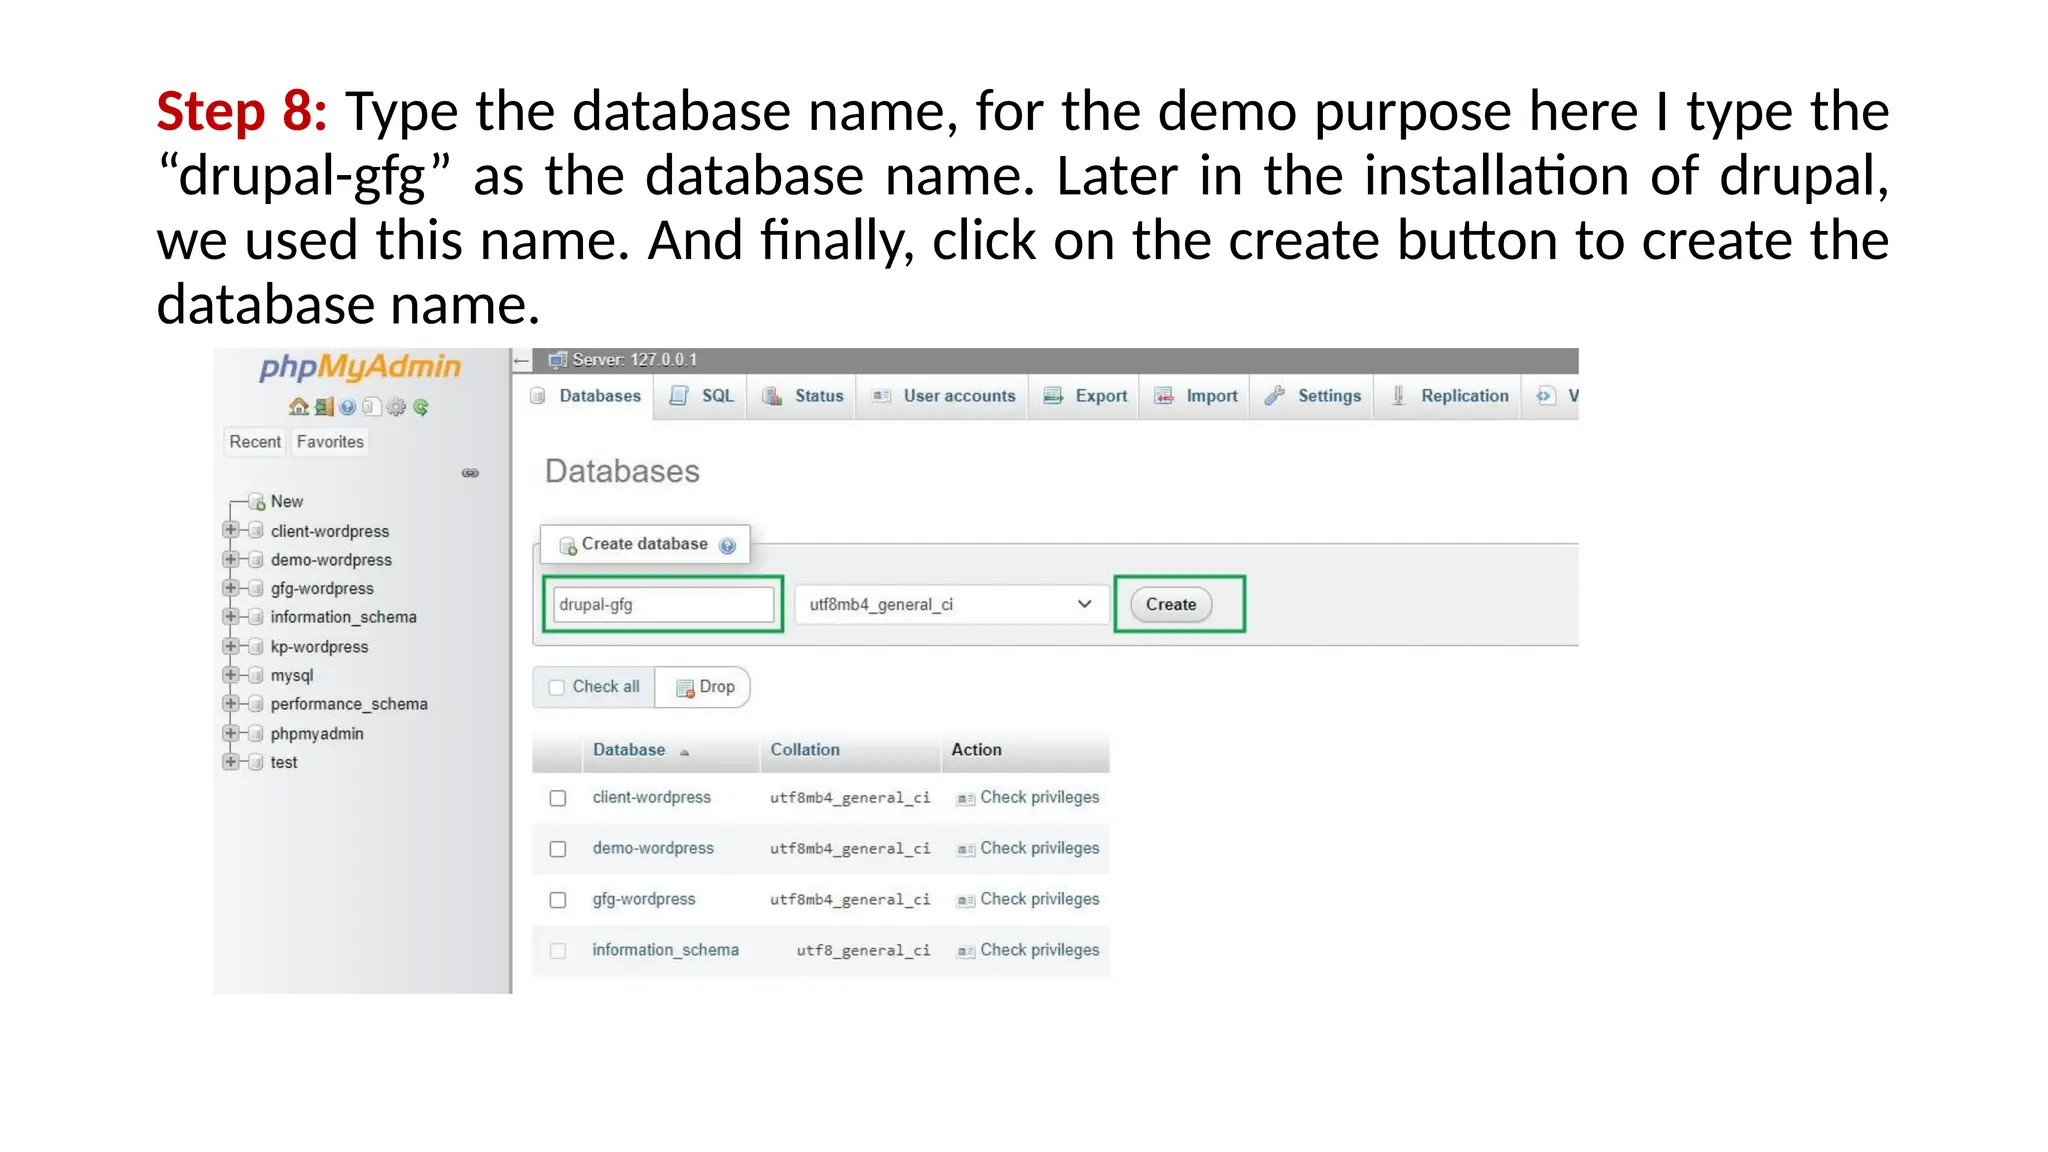Expand kp-wordpress tree node
Viewport: 2048px width, 1152px height.
[x=231, y=646]
